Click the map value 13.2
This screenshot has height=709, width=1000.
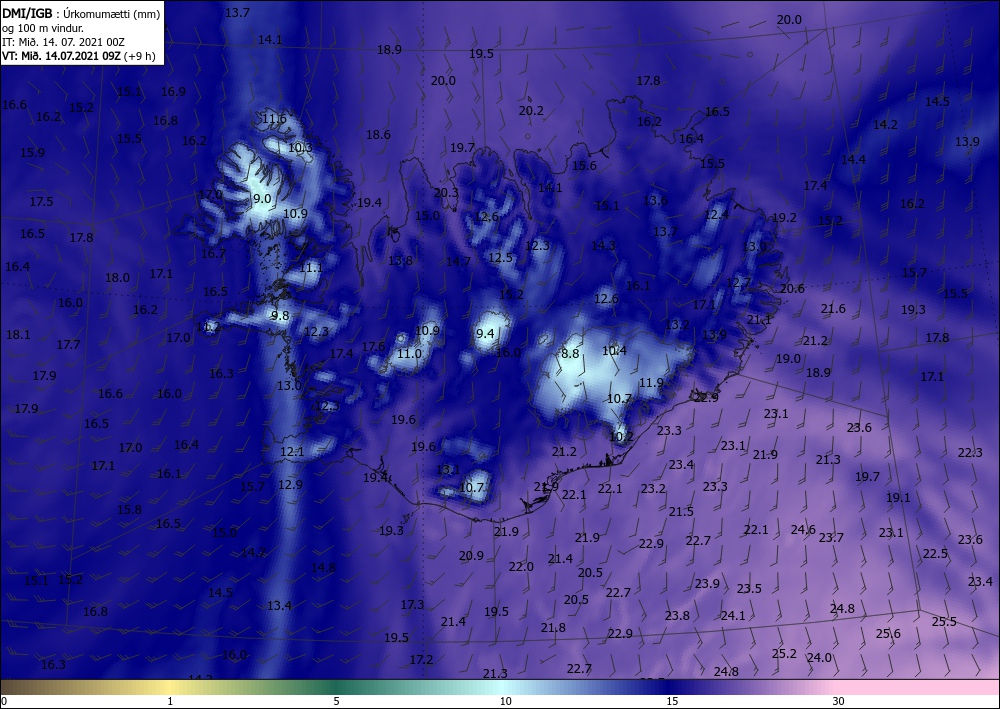point(677,325)
